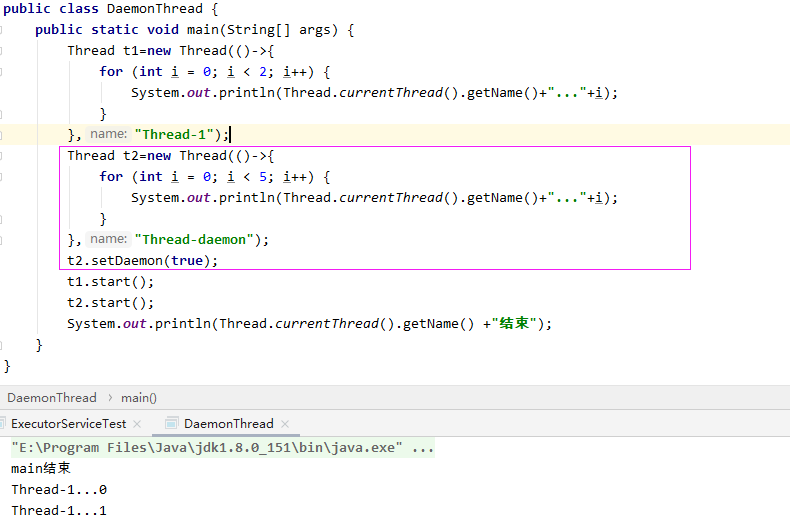Click the main method signature
Viewport: 790px width, 522px height.
tap(194, 30)
